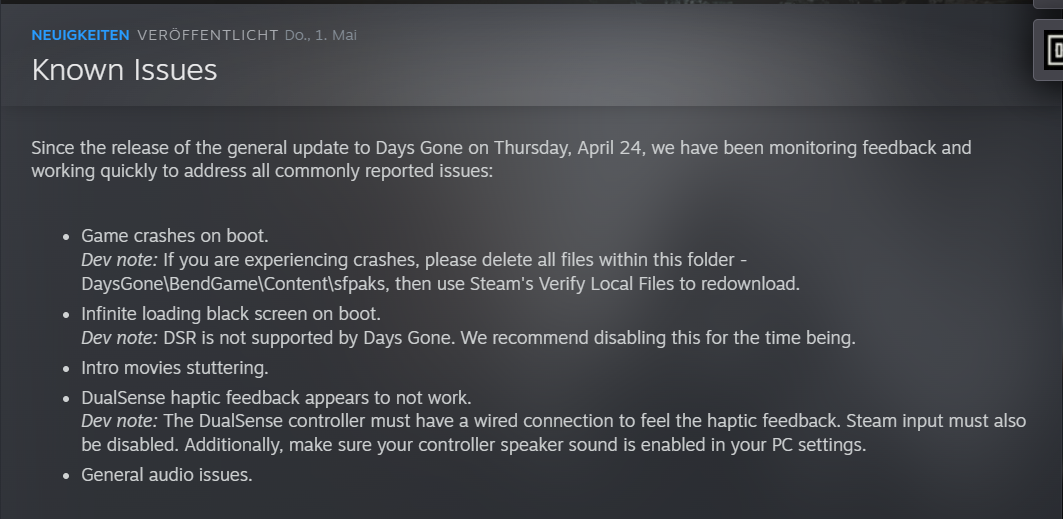Screen dimensions: 1063x519
Task: Click the partially visible button above logo tile
Action: click(1049, 4)
